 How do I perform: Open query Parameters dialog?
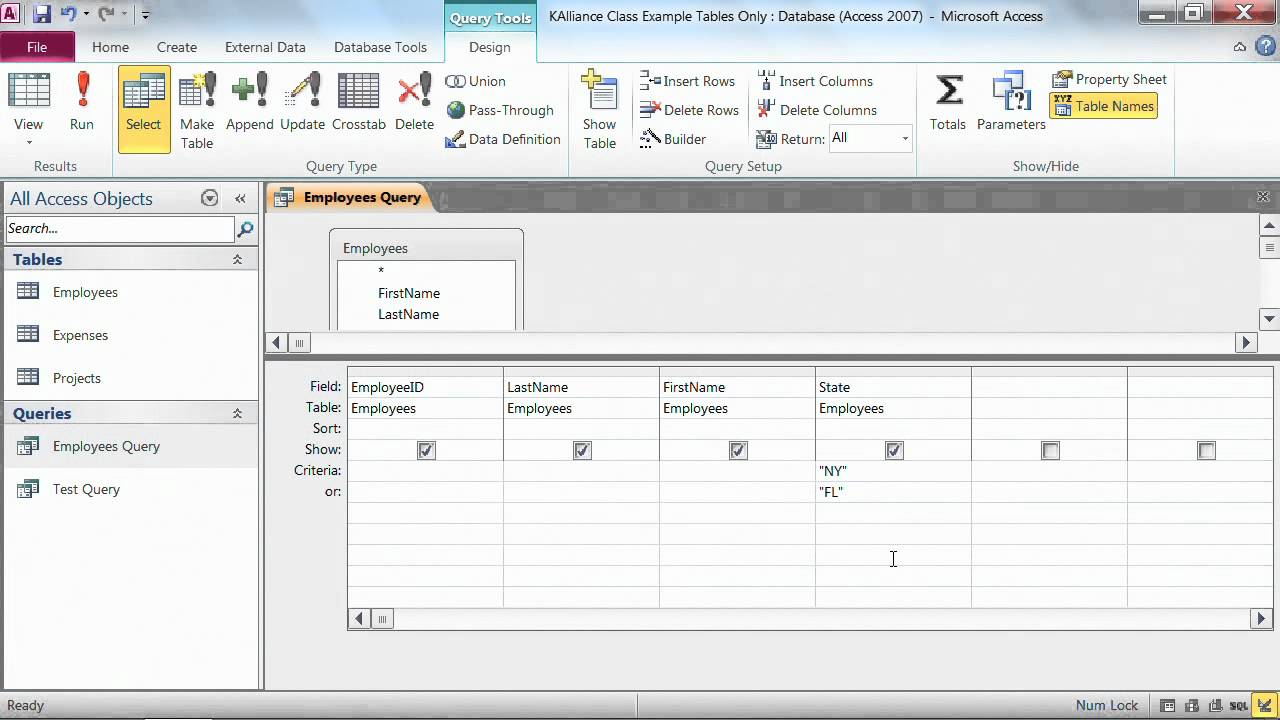point(1011,103)
